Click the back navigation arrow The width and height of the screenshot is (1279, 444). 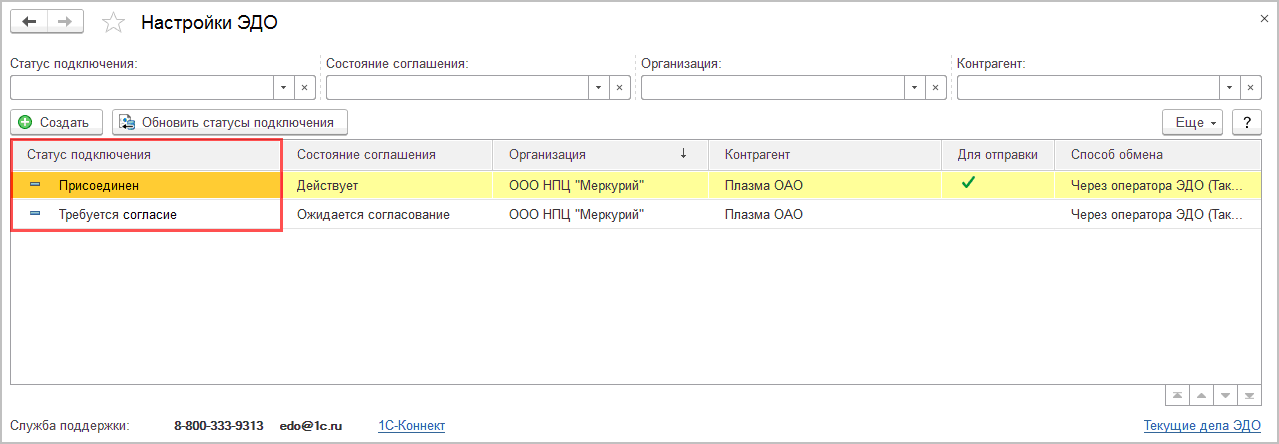coord(29,21)
